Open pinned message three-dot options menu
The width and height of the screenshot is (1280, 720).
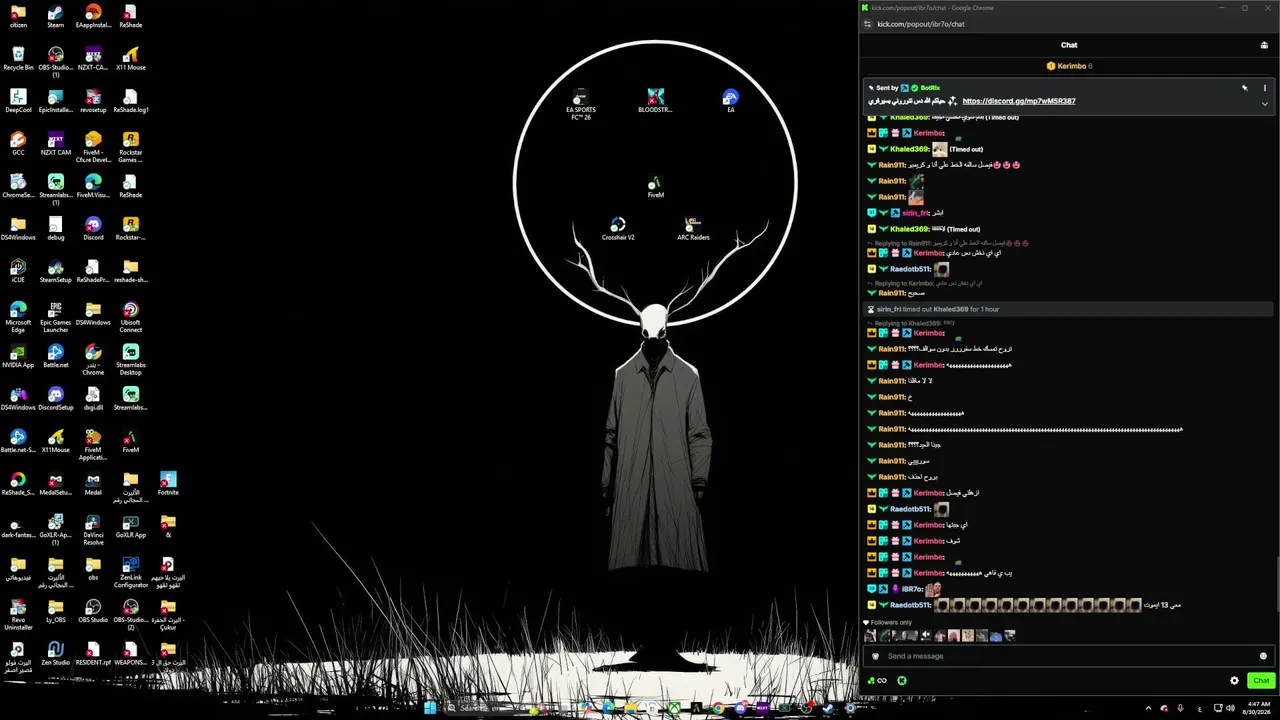coord(1264,88)
